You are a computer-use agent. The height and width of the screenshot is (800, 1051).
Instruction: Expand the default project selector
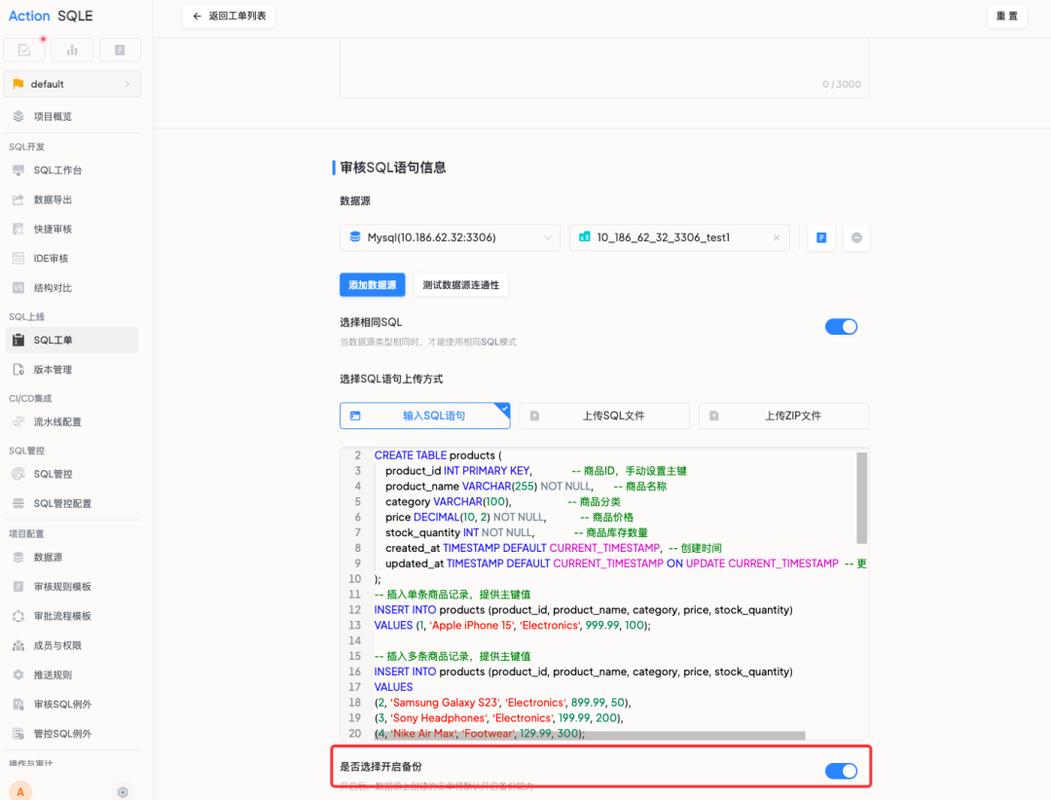[72, 85]
